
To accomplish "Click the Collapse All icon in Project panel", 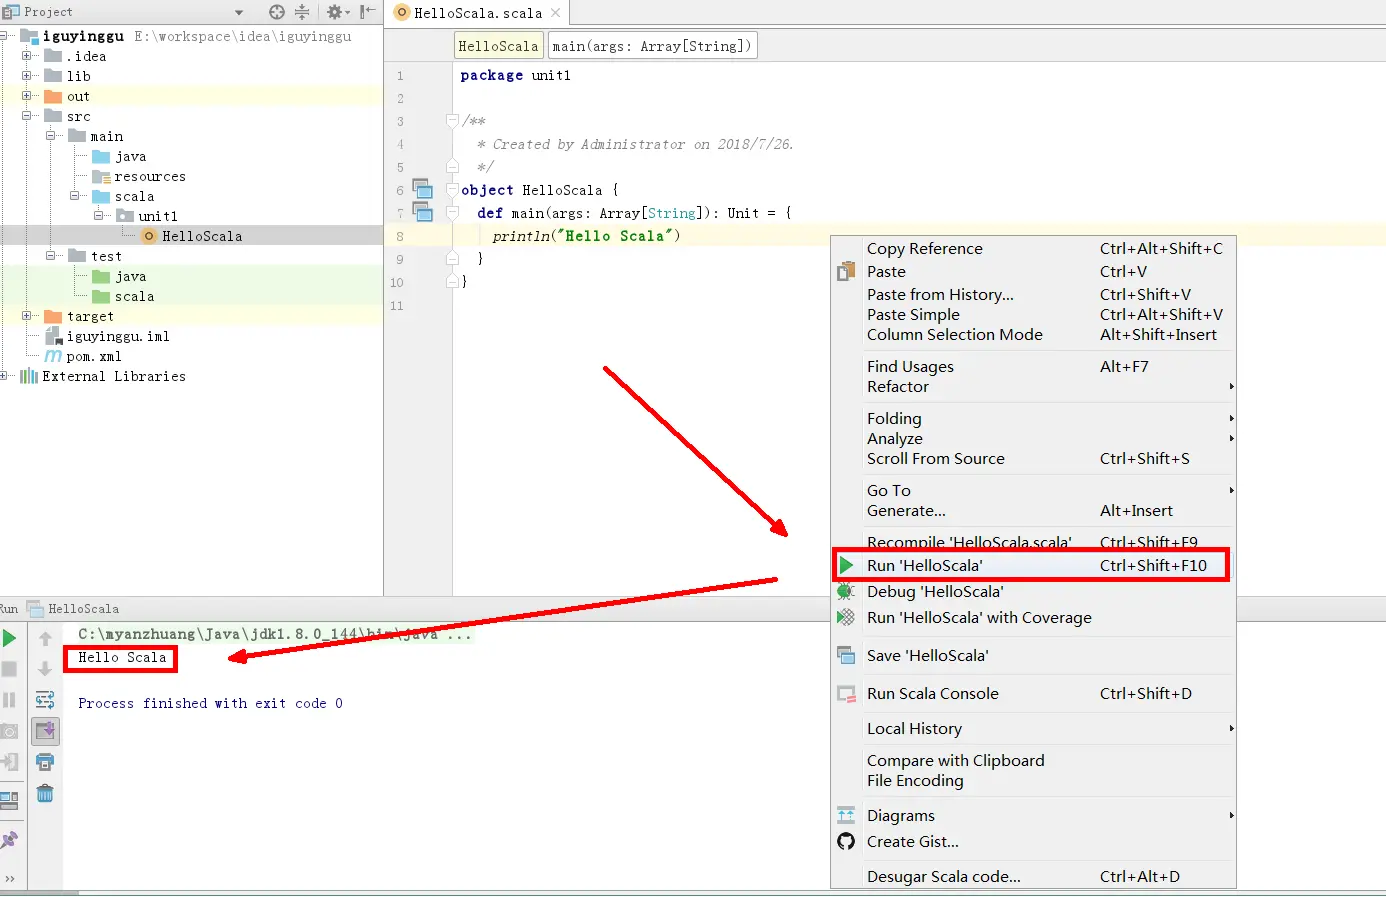I will point(302,12).
